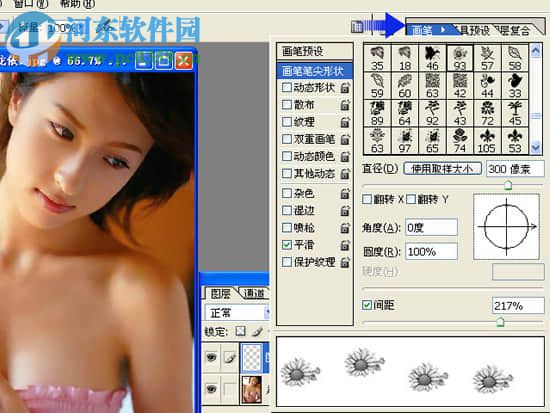This screenshot has height=413, width=550.
Task: Click the spacing field showing 217%
Action: click(x=518, y=306)
